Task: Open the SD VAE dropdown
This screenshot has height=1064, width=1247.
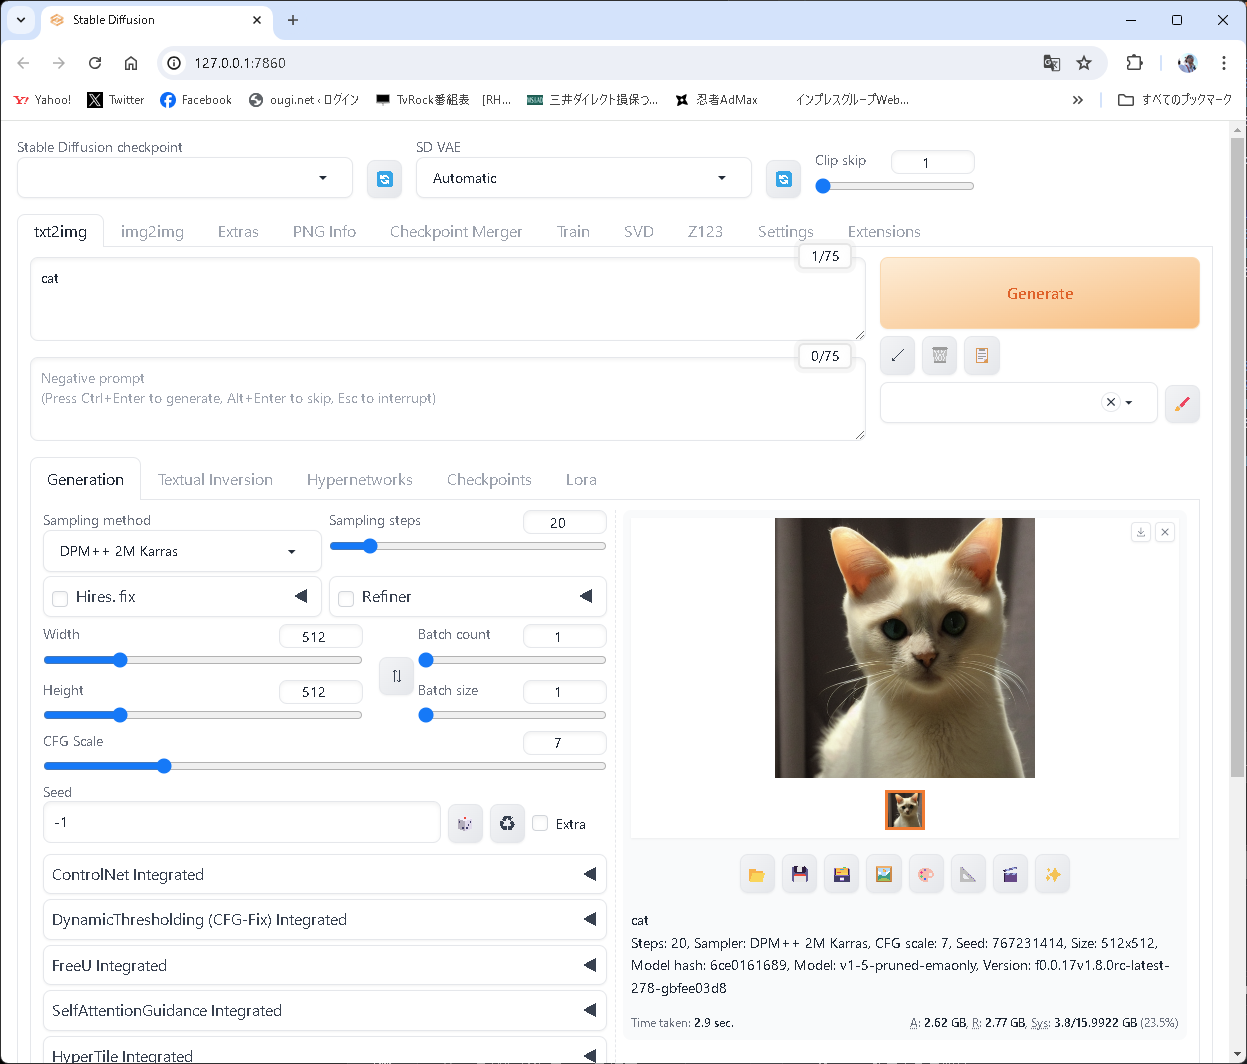Action: (583, 178)
